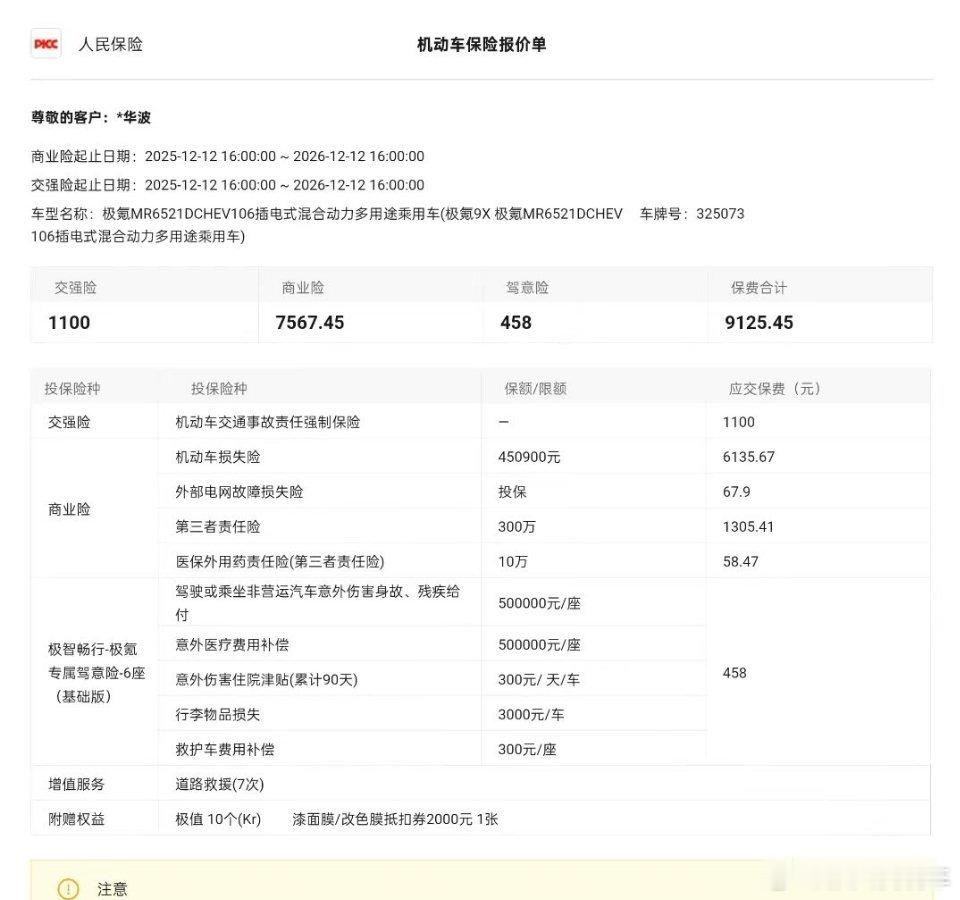960x900 pixels.
Task: Click the 注意 notice heading
Action: point(112,889)
